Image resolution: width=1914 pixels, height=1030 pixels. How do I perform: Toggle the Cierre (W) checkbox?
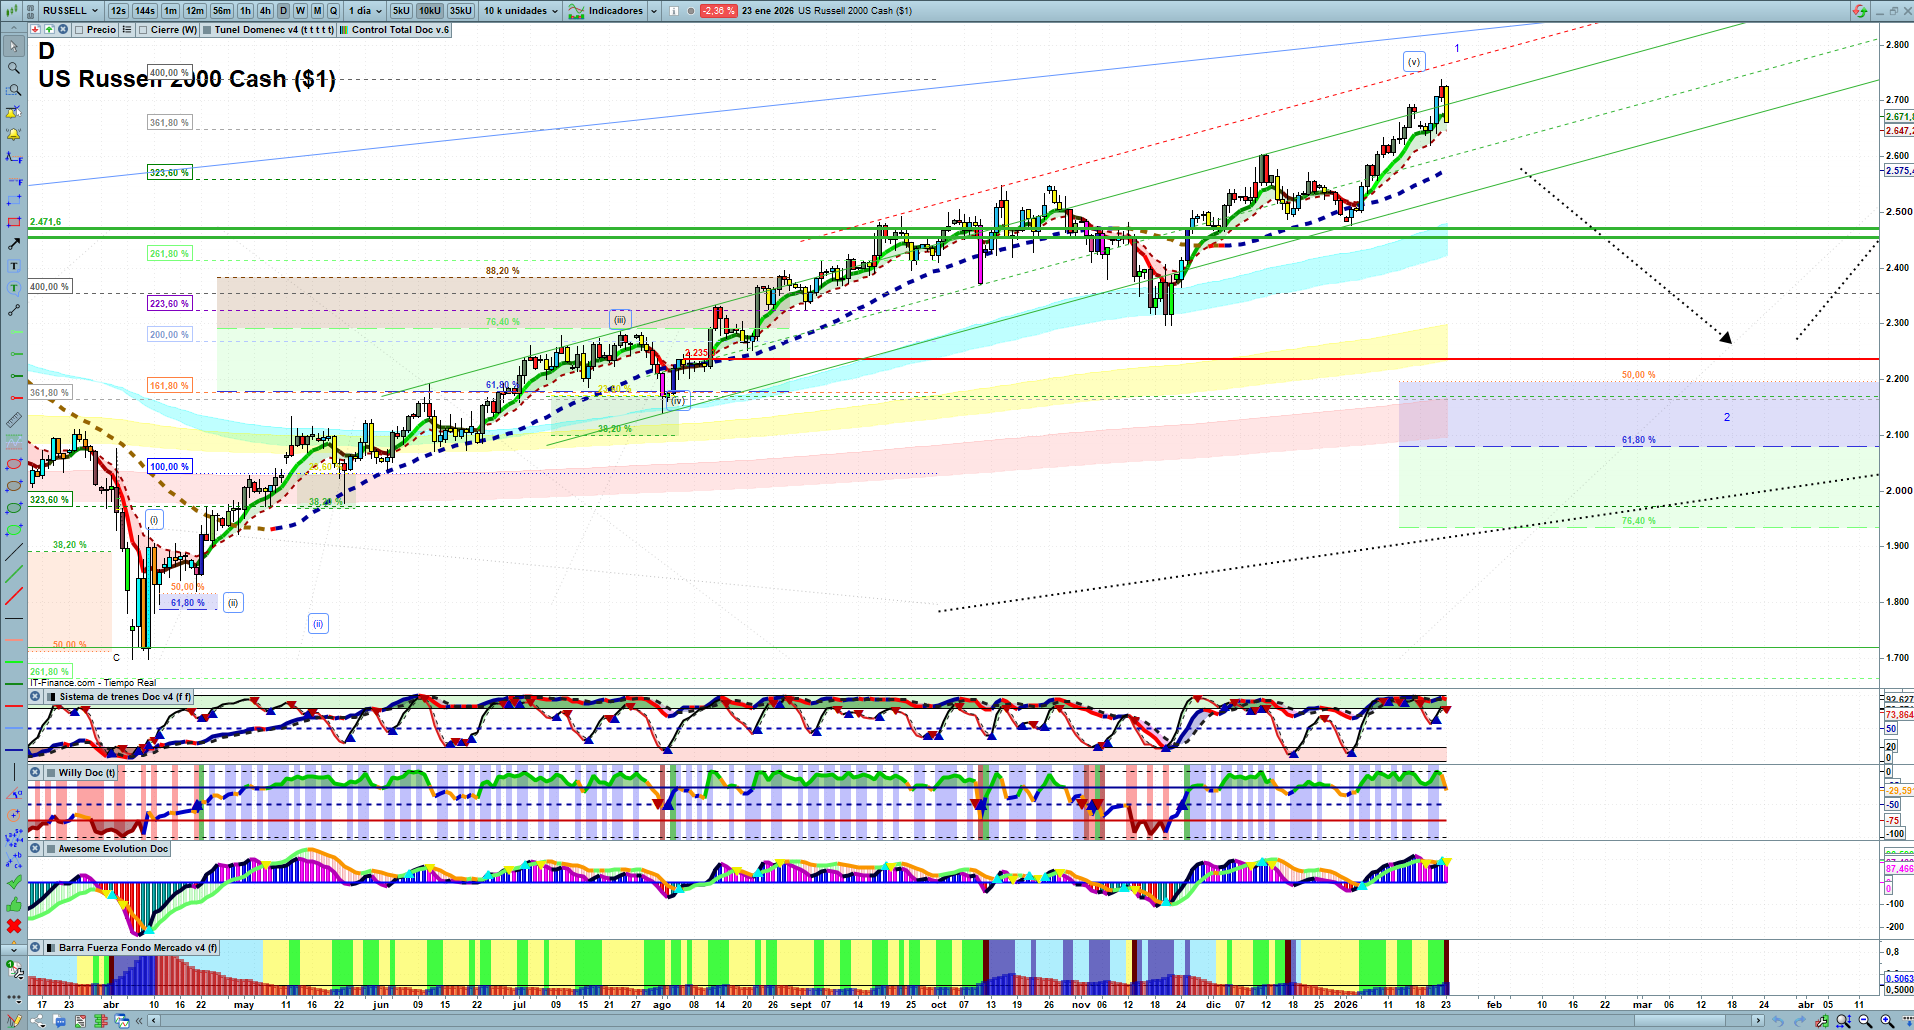coord(144,30)
